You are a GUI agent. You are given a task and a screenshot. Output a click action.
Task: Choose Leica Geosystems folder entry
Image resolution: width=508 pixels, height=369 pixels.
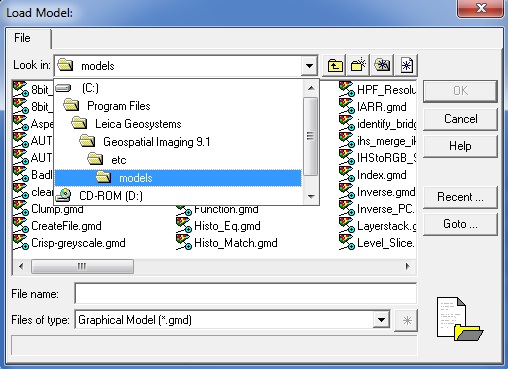(x=138, y=124)
